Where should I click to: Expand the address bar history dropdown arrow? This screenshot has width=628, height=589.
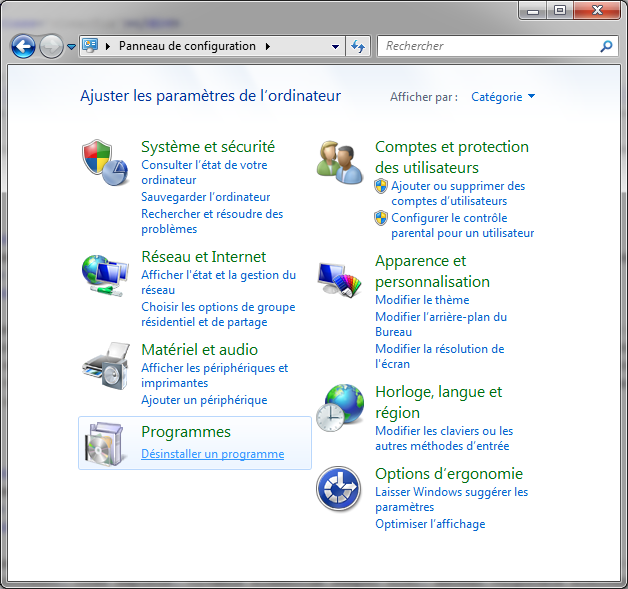(x=335, y=46)
